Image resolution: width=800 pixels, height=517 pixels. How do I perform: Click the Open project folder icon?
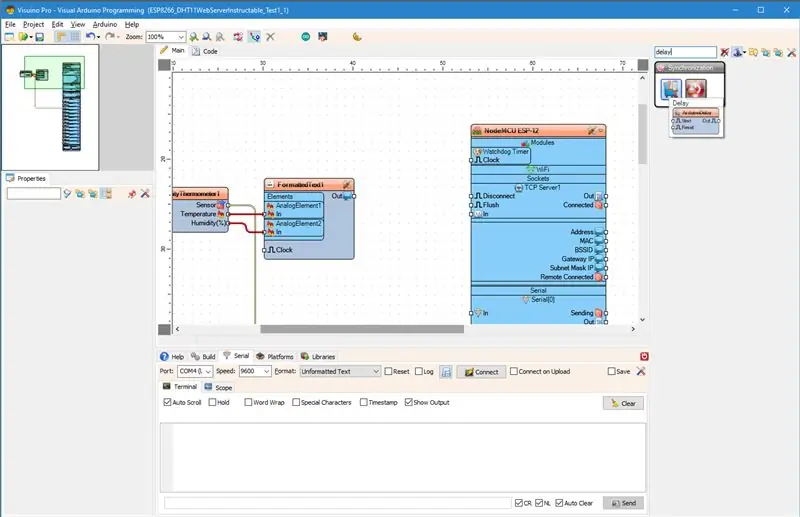pyautogui.click(x=23, y=37)
